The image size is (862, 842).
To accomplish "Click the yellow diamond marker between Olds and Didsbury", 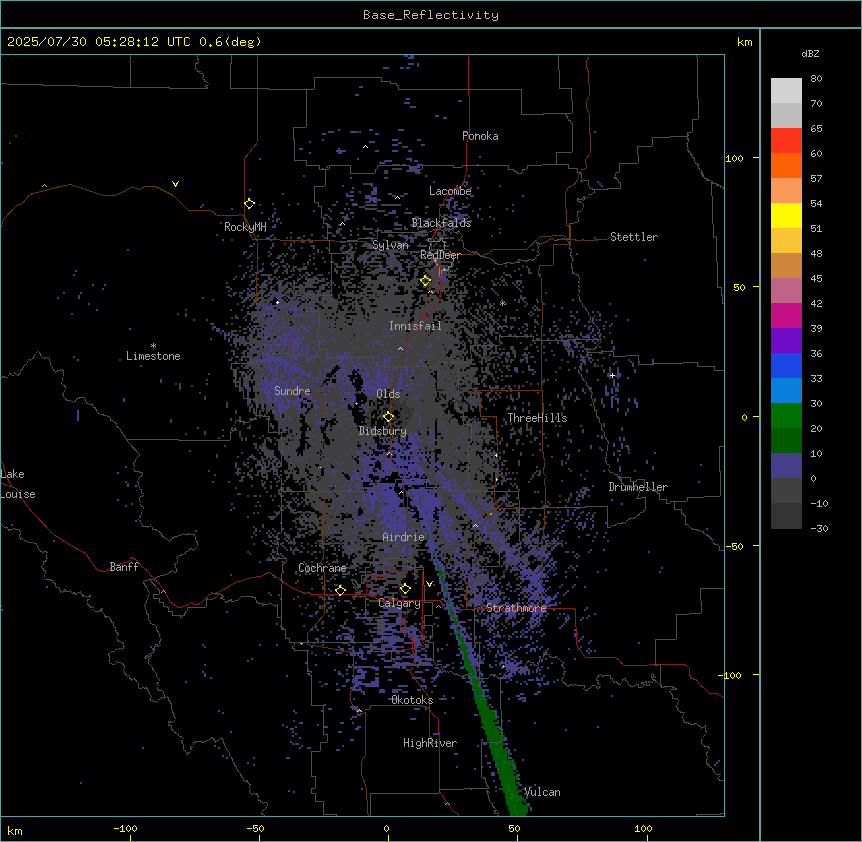I will [388, 416].
